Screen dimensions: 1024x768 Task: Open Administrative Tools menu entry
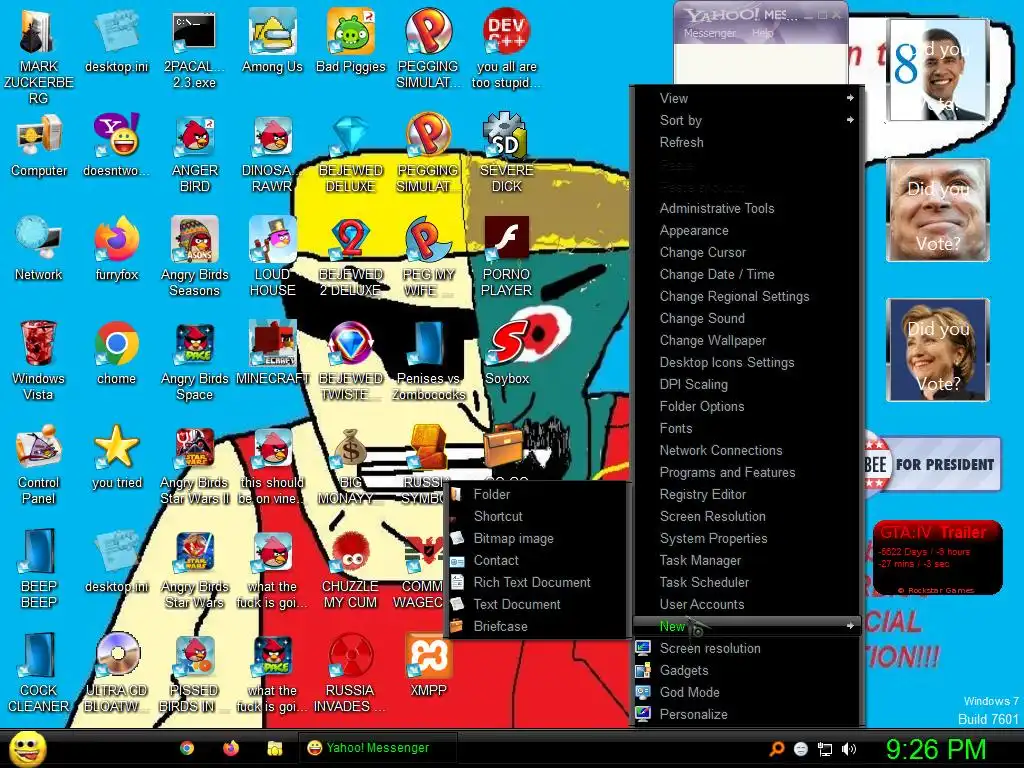(747, 208)
